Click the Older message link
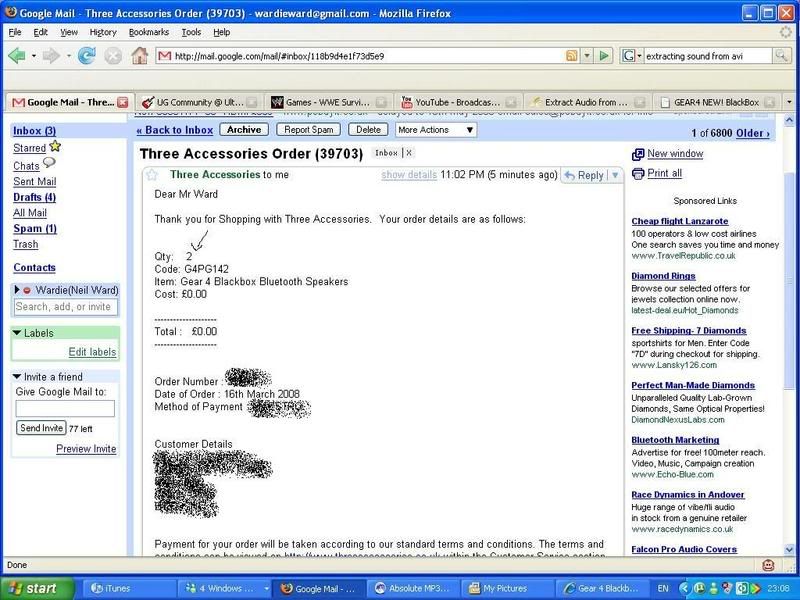 point(753,134)
